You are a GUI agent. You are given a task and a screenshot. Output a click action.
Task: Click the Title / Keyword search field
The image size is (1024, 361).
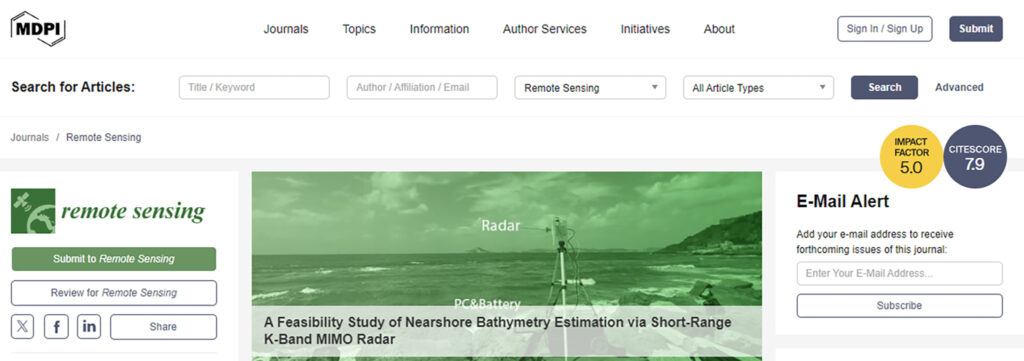(x=254, y=87)
